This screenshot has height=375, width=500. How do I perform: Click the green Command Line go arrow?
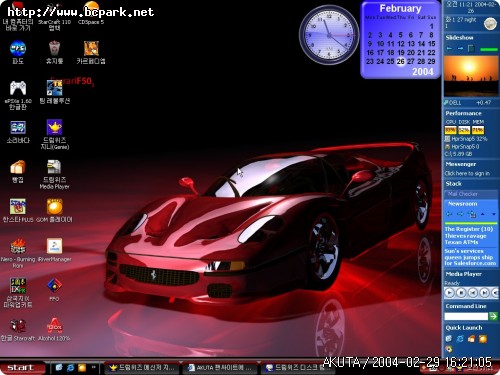click(x=493, y=316)
